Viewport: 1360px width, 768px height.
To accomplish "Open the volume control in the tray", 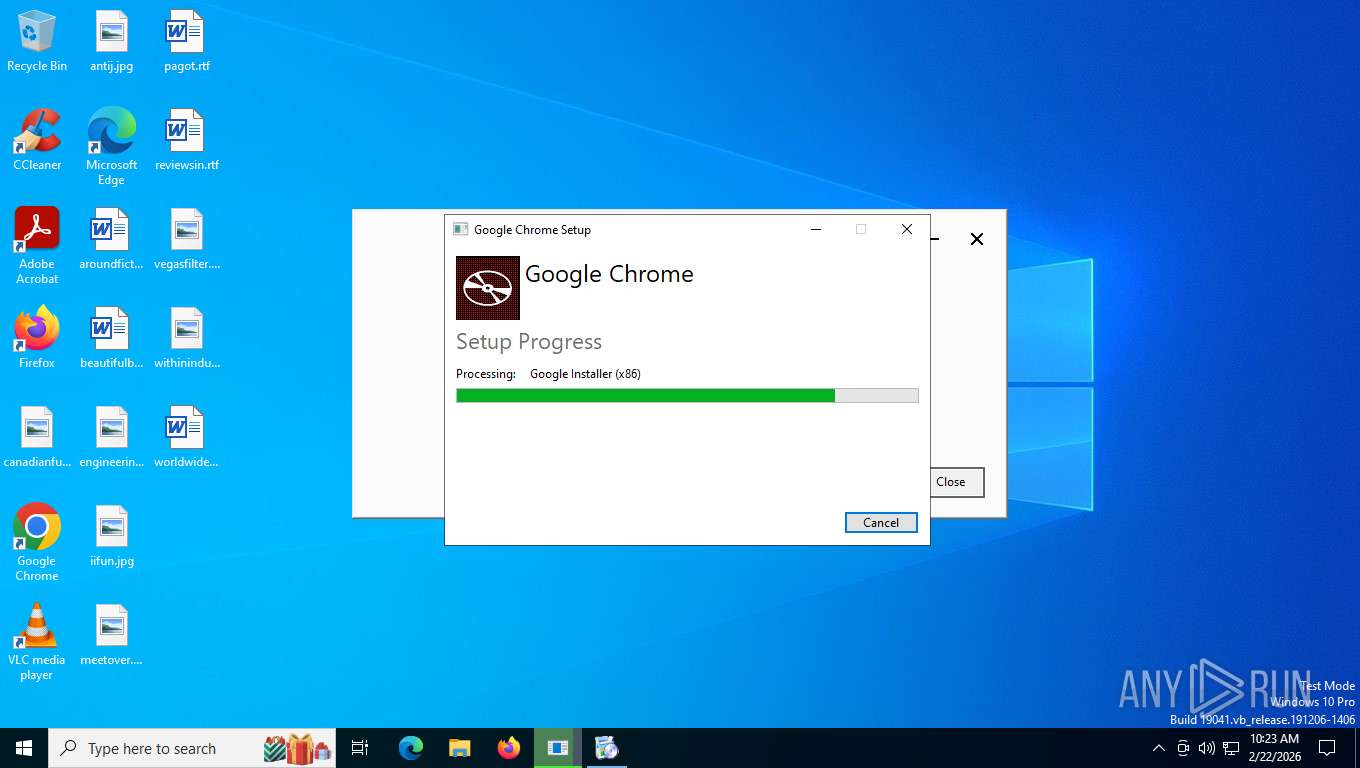I will (x=1207, y=748).
